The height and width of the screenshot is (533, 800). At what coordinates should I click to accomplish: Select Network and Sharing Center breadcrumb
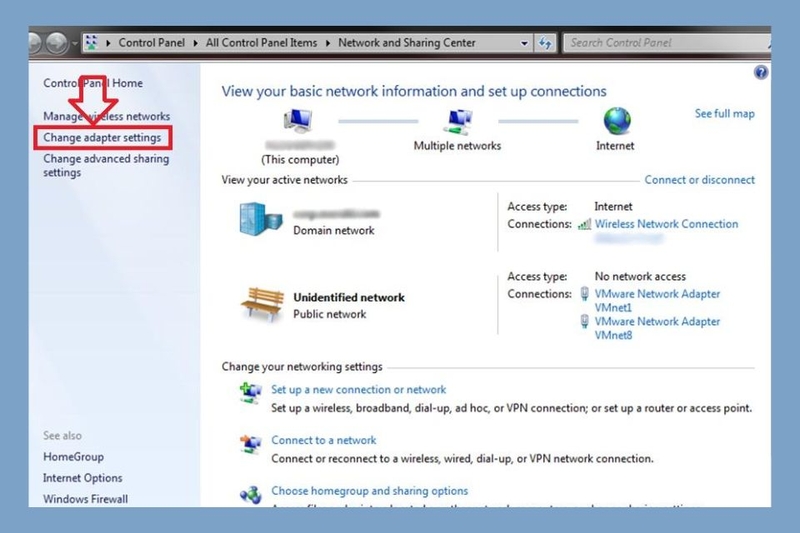point(407,43)
